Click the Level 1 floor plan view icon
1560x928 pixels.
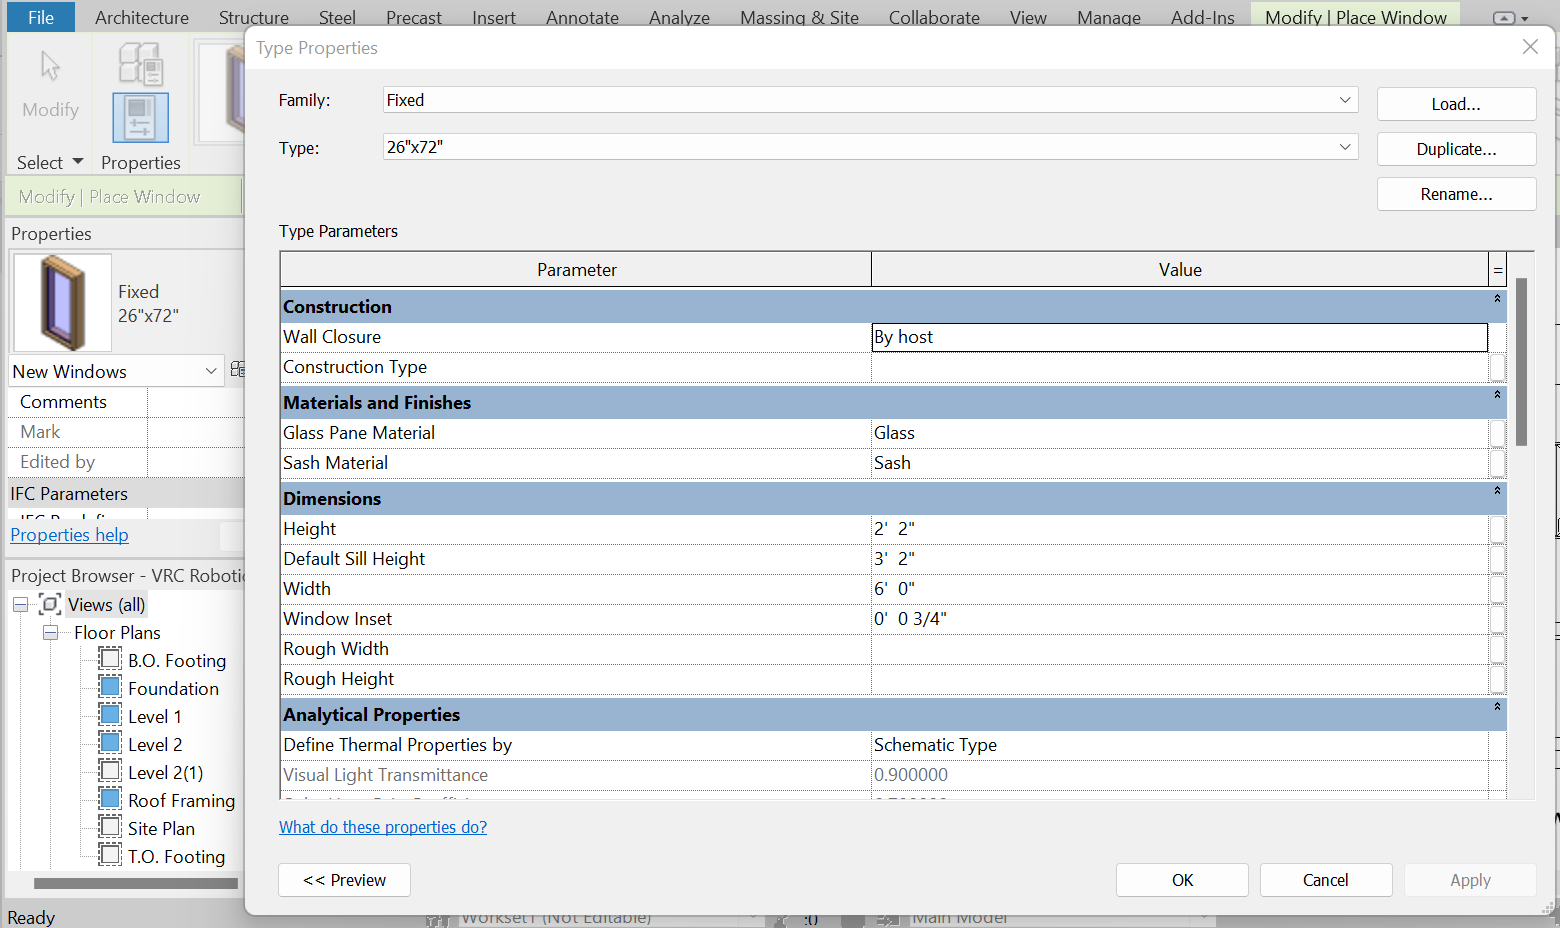coord(108,714)
